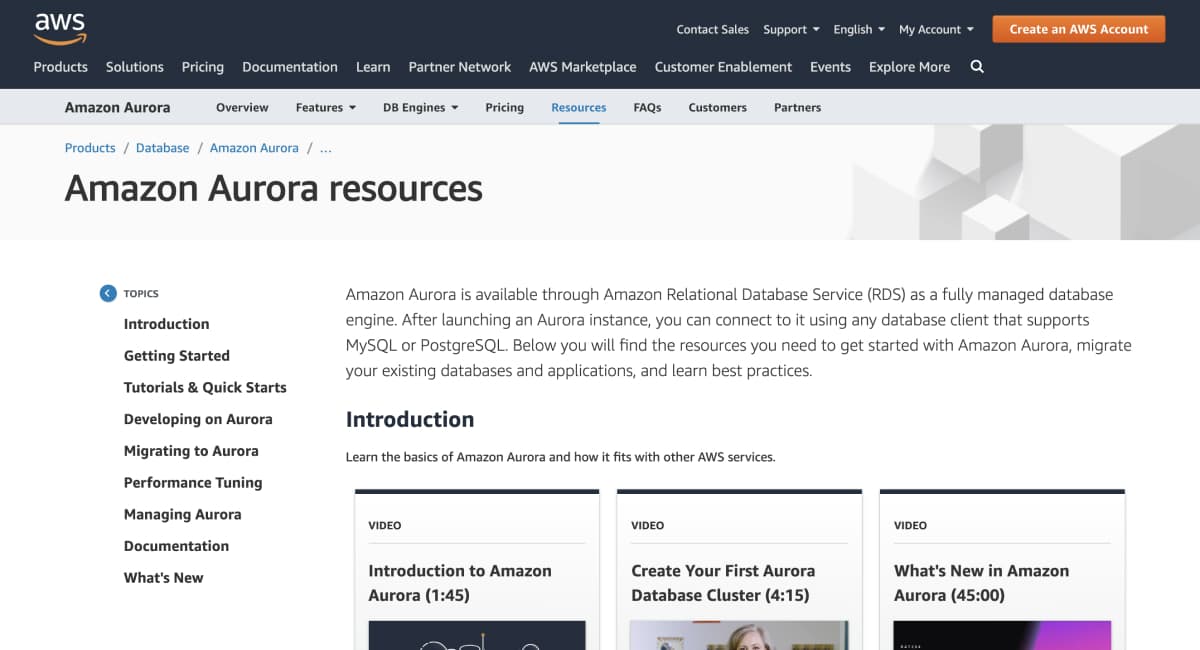Jump to Migrating to Aurora topic
Screen dimensions: 1200x650
click(x=191, y=451)
